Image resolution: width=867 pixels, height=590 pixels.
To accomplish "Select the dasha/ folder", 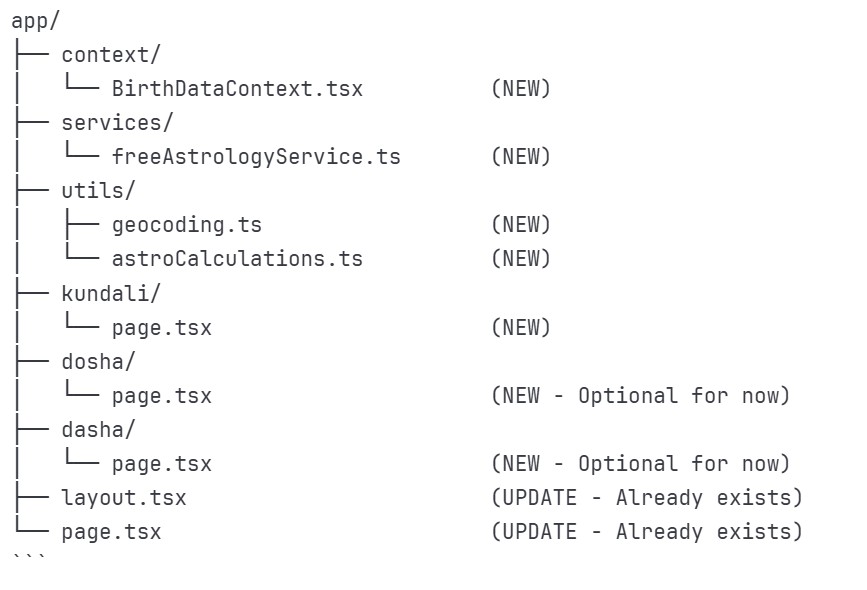I will 98,429.
